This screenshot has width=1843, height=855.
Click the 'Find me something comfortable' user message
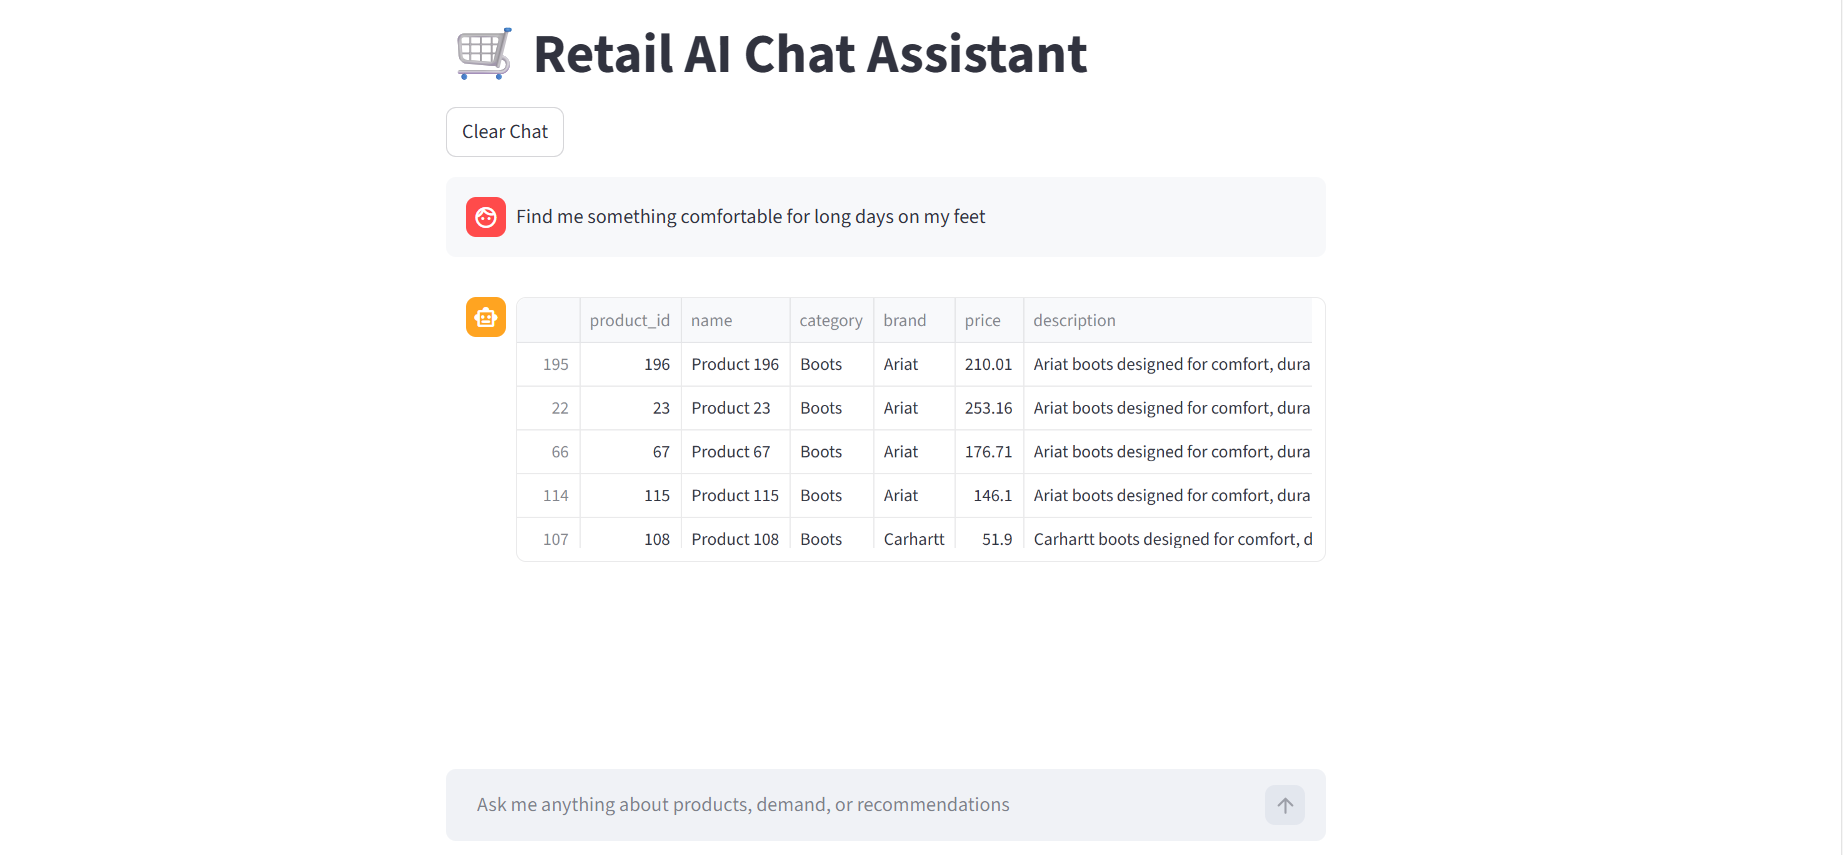click(750, 217)
